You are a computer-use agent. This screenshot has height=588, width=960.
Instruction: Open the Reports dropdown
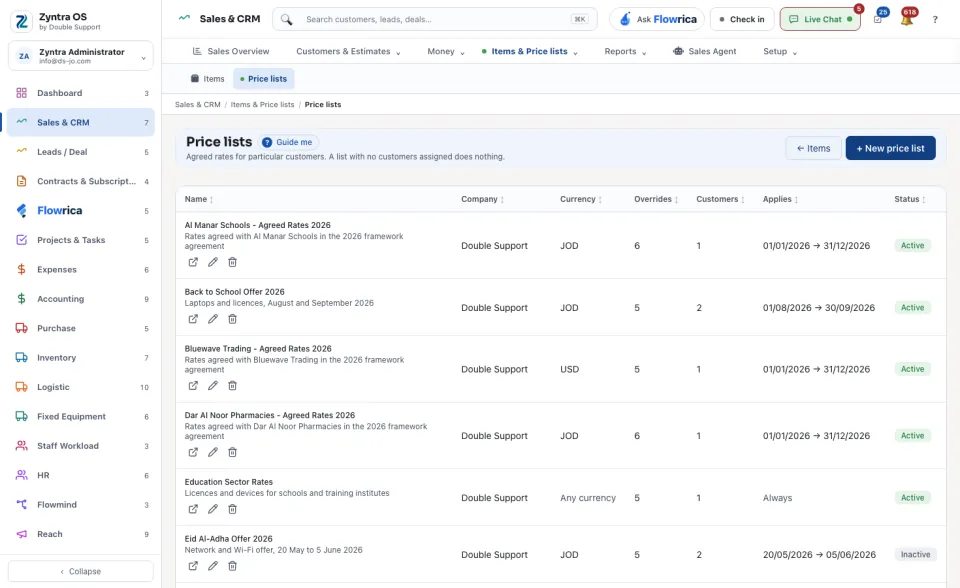[x=625, y=51]
